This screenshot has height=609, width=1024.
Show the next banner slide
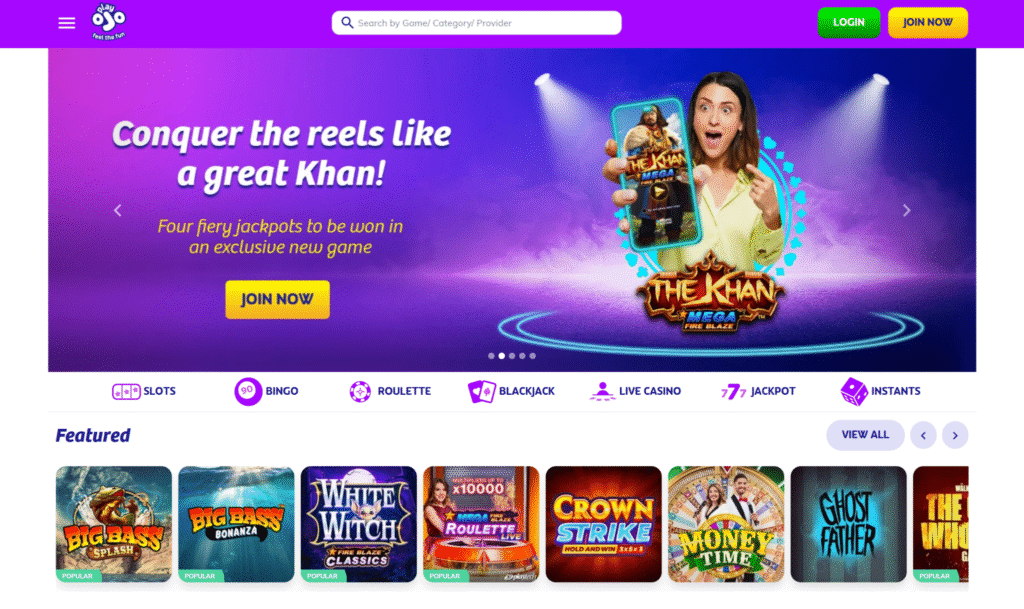coord(906,210)
